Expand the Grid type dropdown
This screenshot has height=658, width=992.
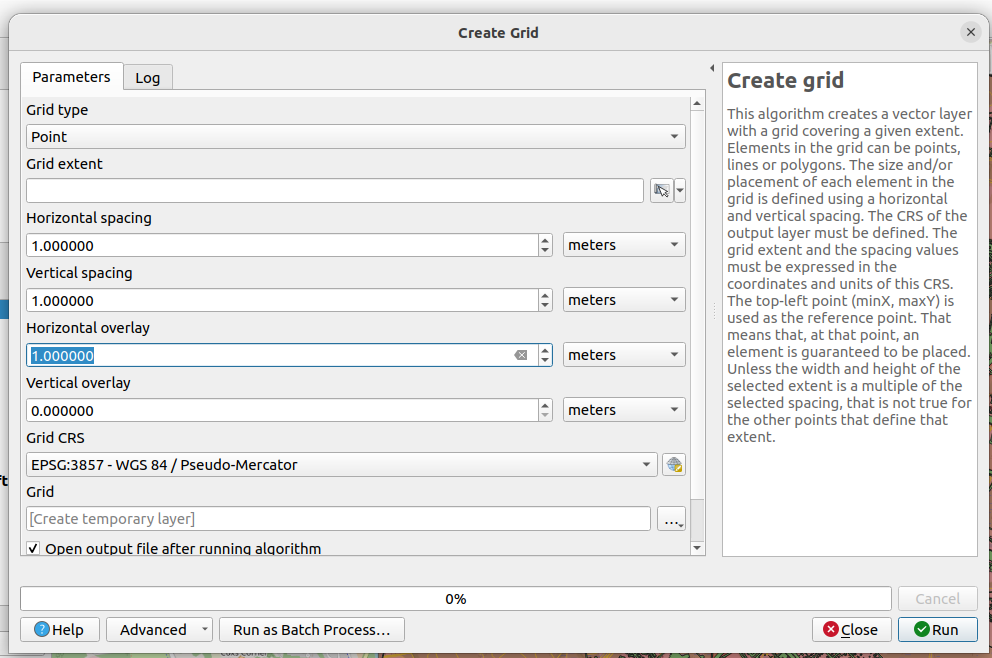(x=355, y=137)
